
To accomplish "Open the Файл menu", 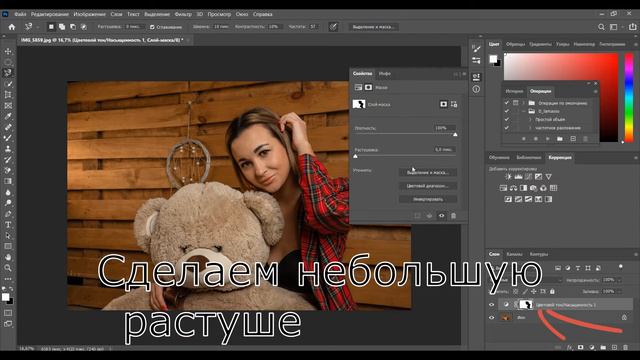I will (x=20, y=14).
